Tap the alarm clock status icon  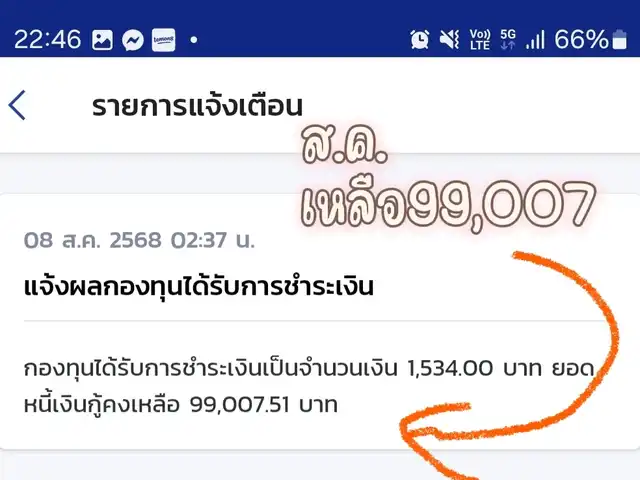[420, 40]
